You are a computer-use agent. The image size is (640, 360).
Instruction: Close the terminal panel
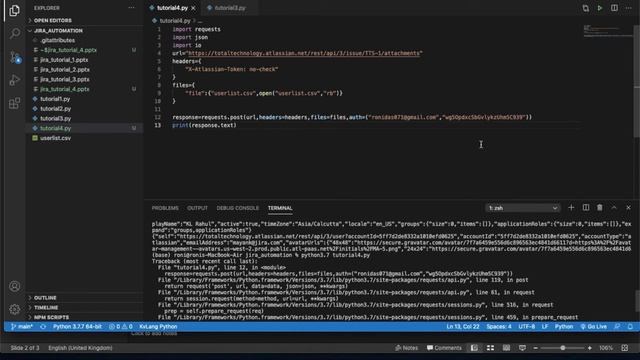point(628,208)
